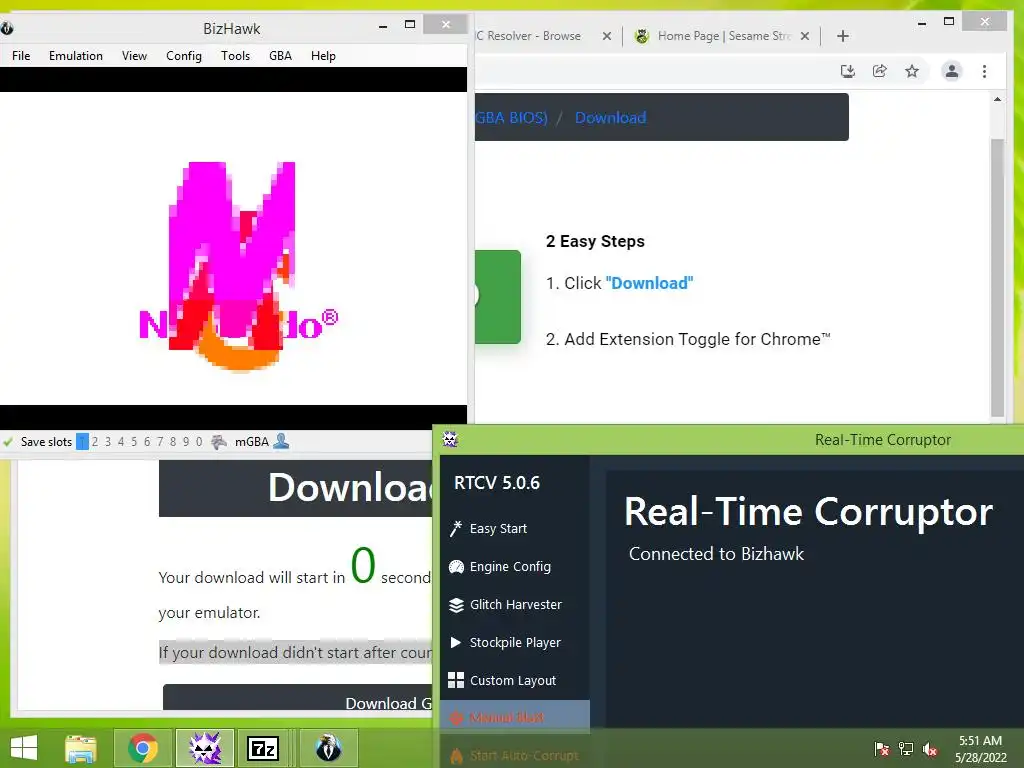Click the Manual Blast button in RTCV
Screen dimensions: 1024x768
(x=515, y=717)
